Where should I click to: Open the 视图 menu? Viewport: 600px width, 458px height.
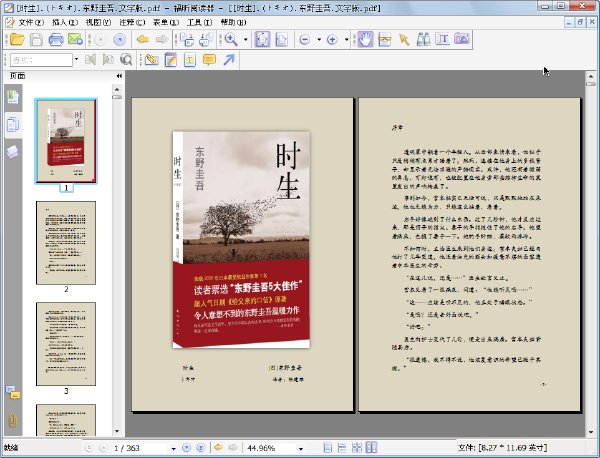tap(98, 23)
